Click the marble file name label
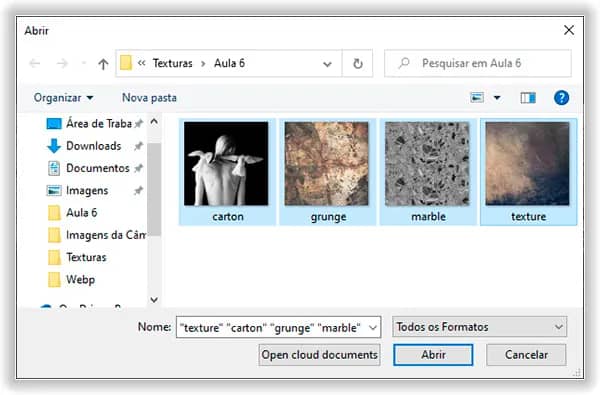Image resolution: width=600 pixels, height=395 pixels. pyautogui.click(x=429, y=217)
